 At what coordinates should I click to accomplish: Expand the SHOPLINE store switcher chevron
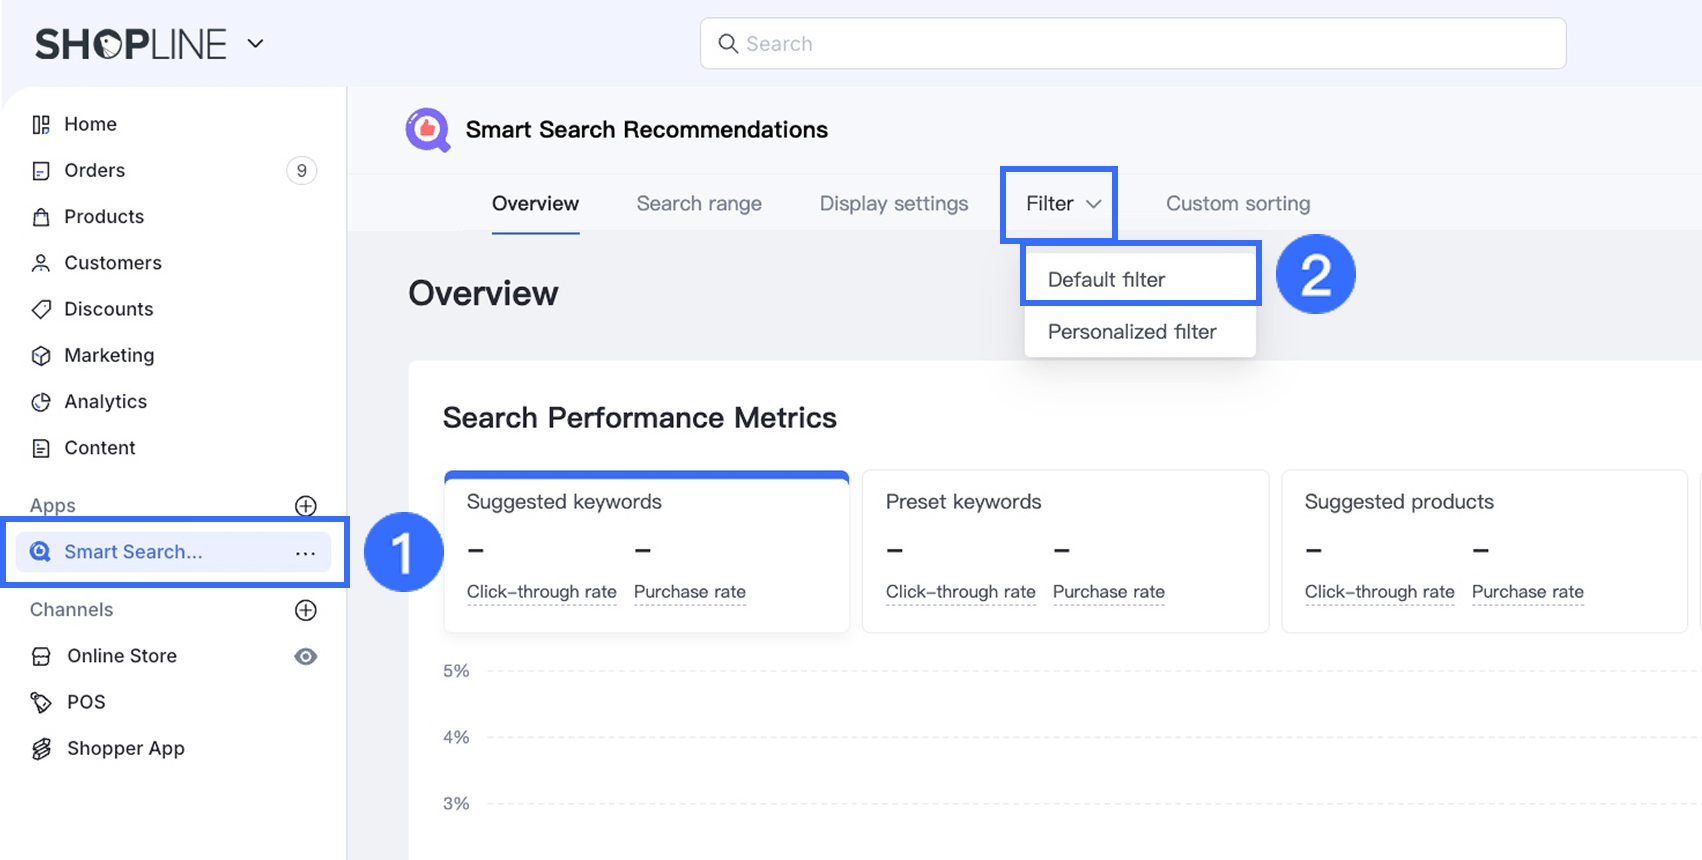point(255,44)
